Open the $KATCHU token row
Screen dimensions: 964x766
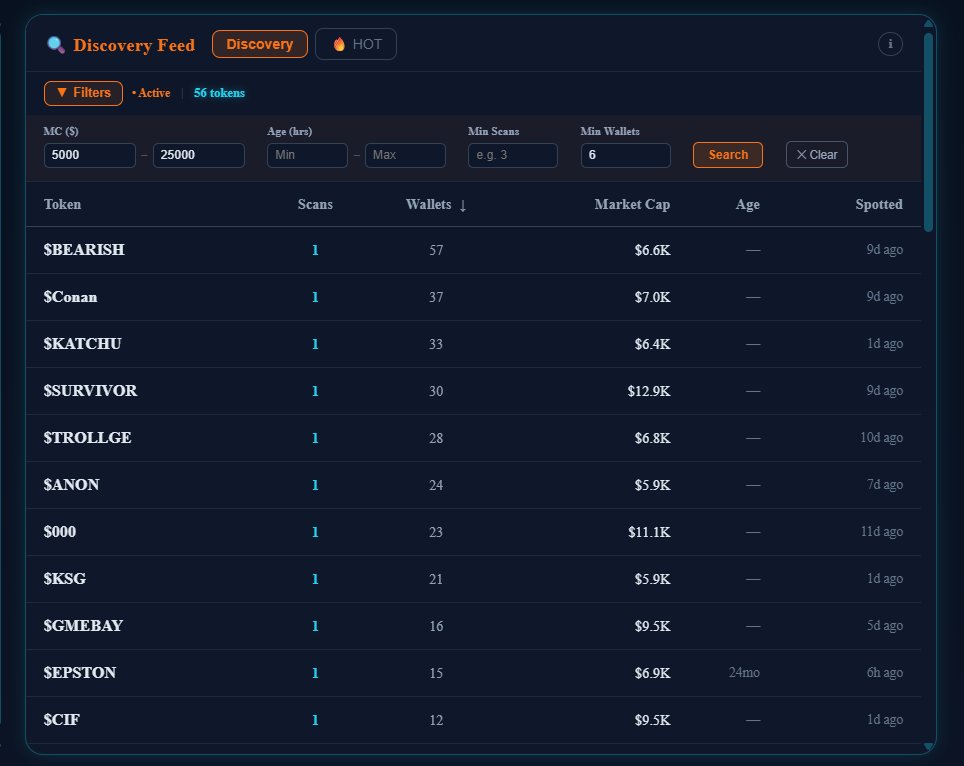(473, 344)
